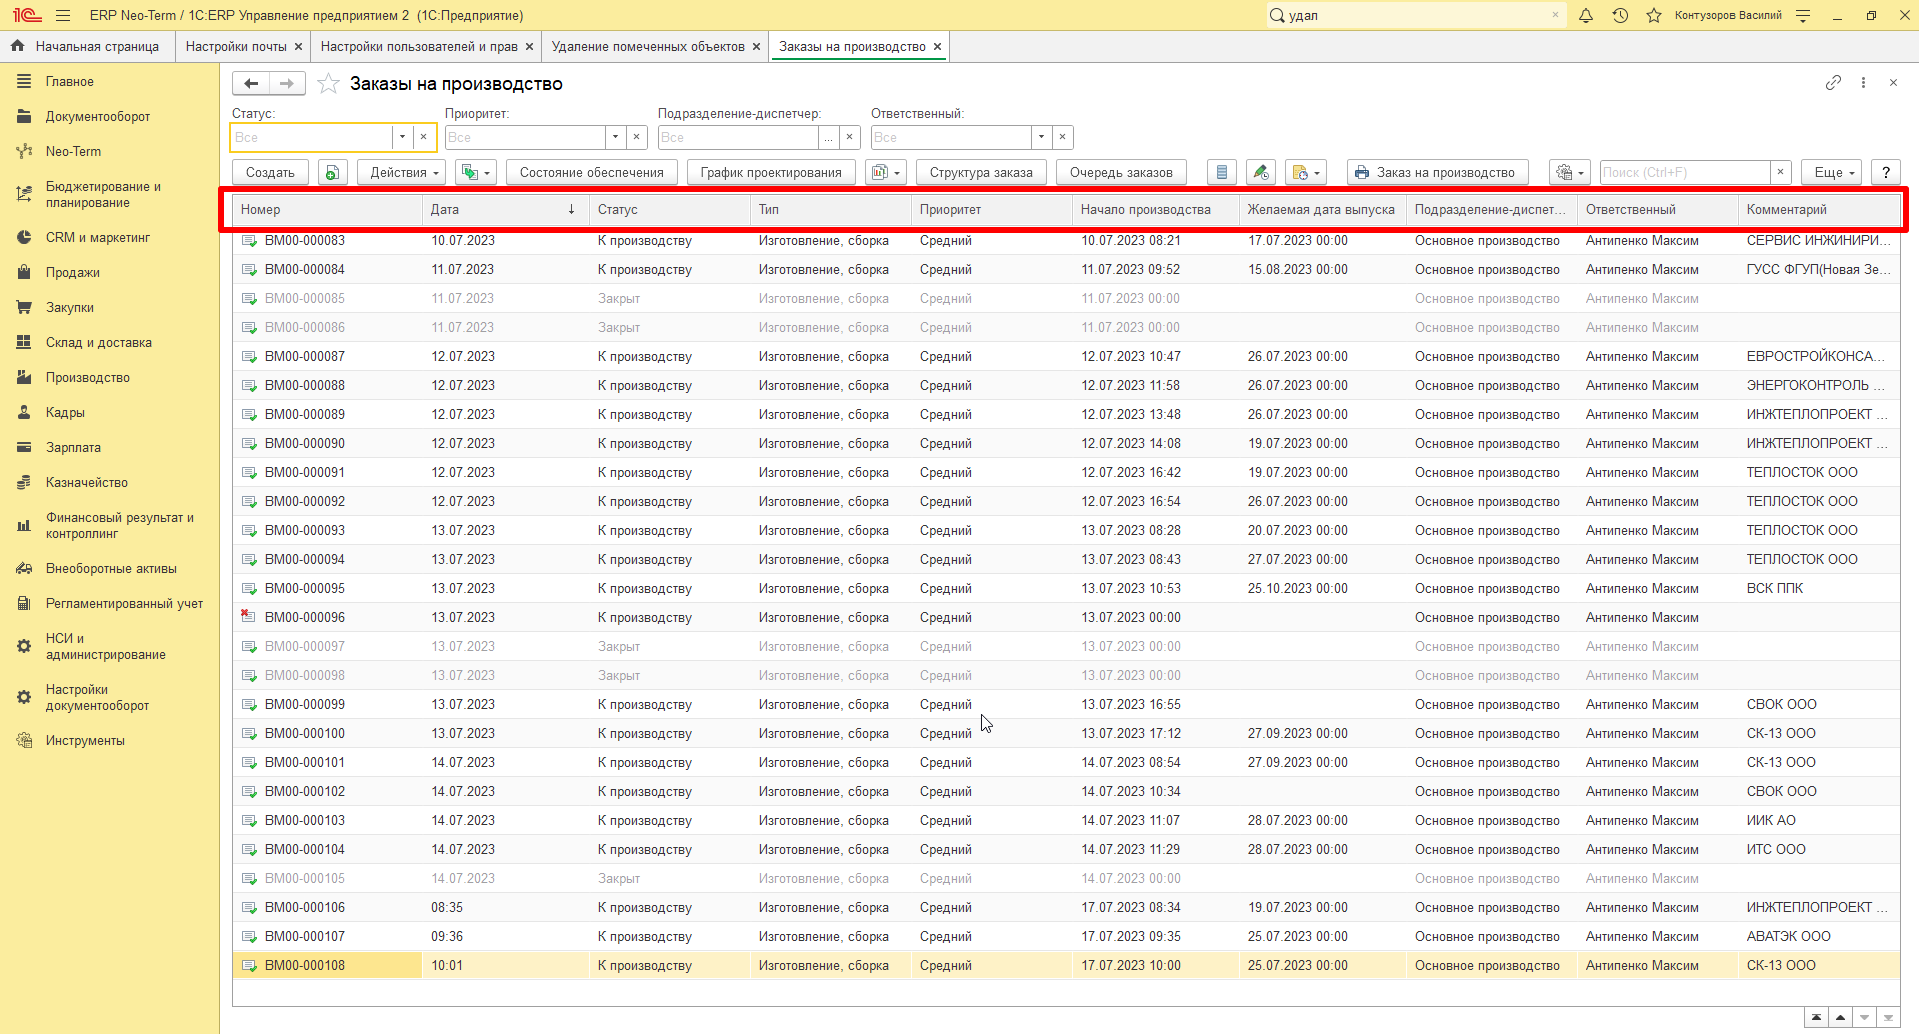This screenshot has height=1034, width=1919.
Task: Open НСИ и администрирование section
Action: (106, 647)
